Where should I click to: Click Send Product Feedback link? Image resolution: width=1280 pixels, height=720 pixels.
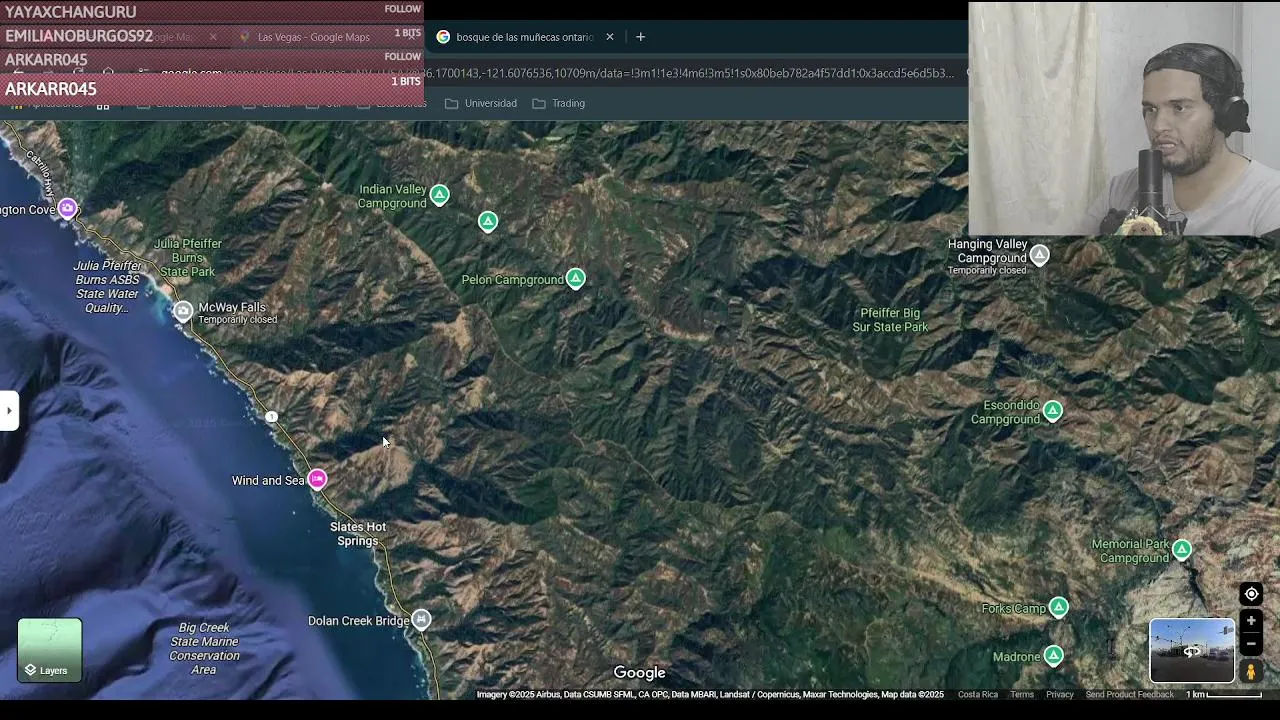coord(1129,695)
